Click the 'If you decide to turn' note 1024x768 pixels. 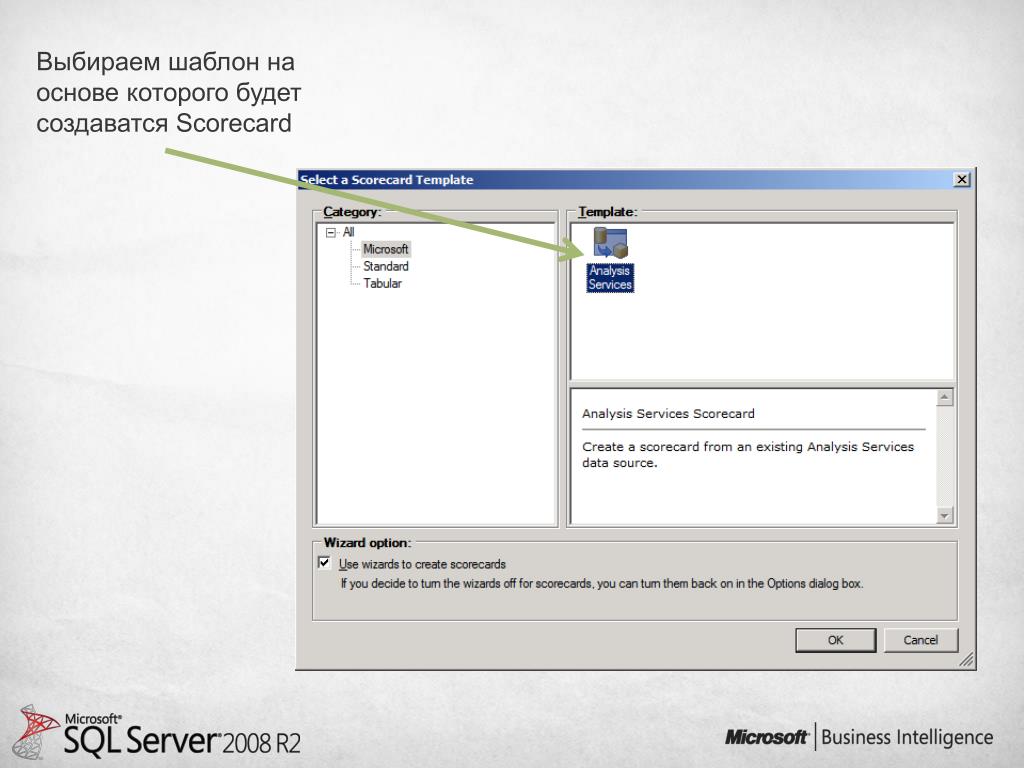601,583
